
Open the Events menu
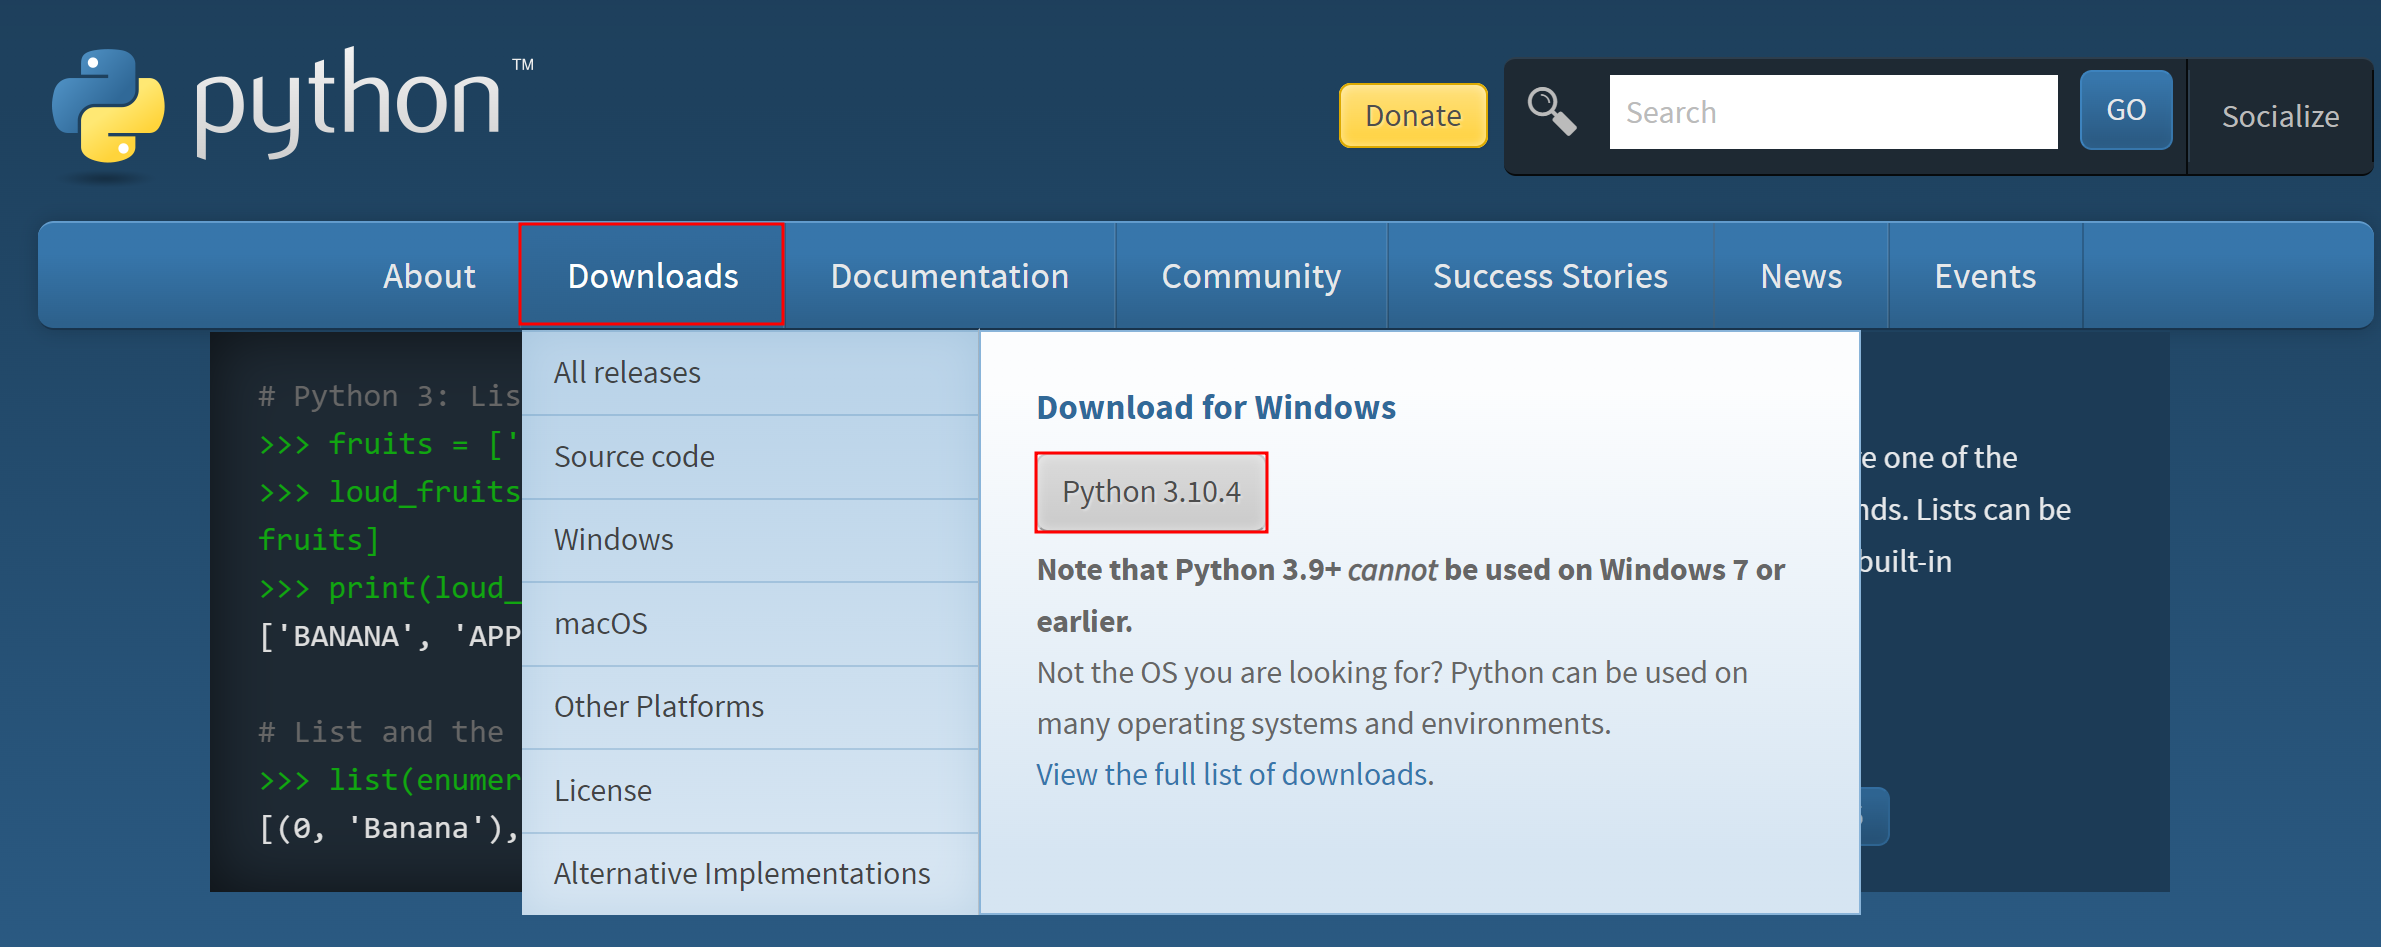[1985, 276]
